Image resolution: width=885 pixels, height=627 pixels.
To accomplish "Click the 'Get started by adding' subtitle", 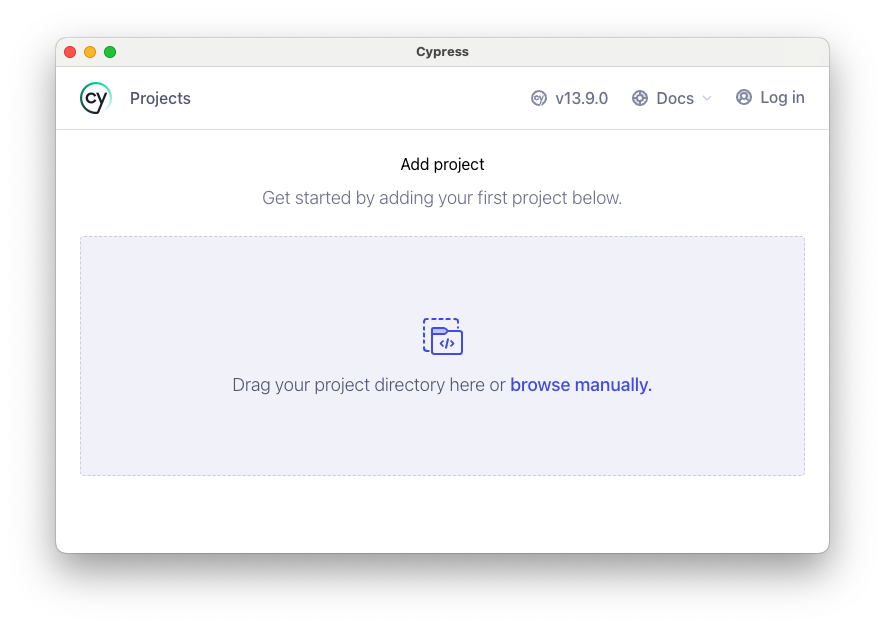I will point(442,198).
